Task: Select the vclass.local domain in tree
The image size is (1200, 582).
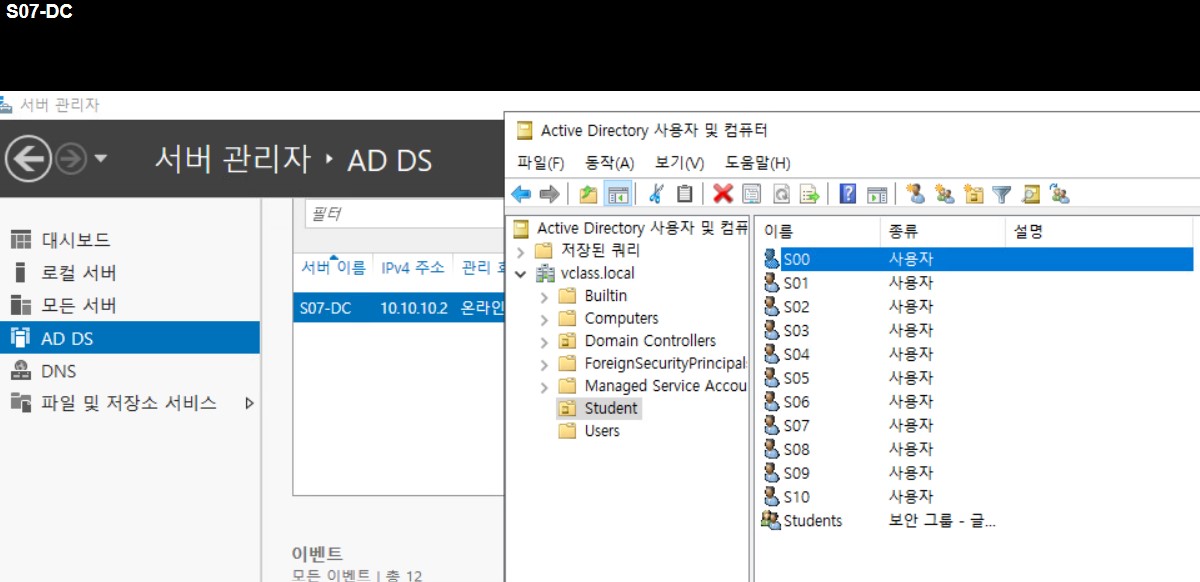Action: click(597, 273)
